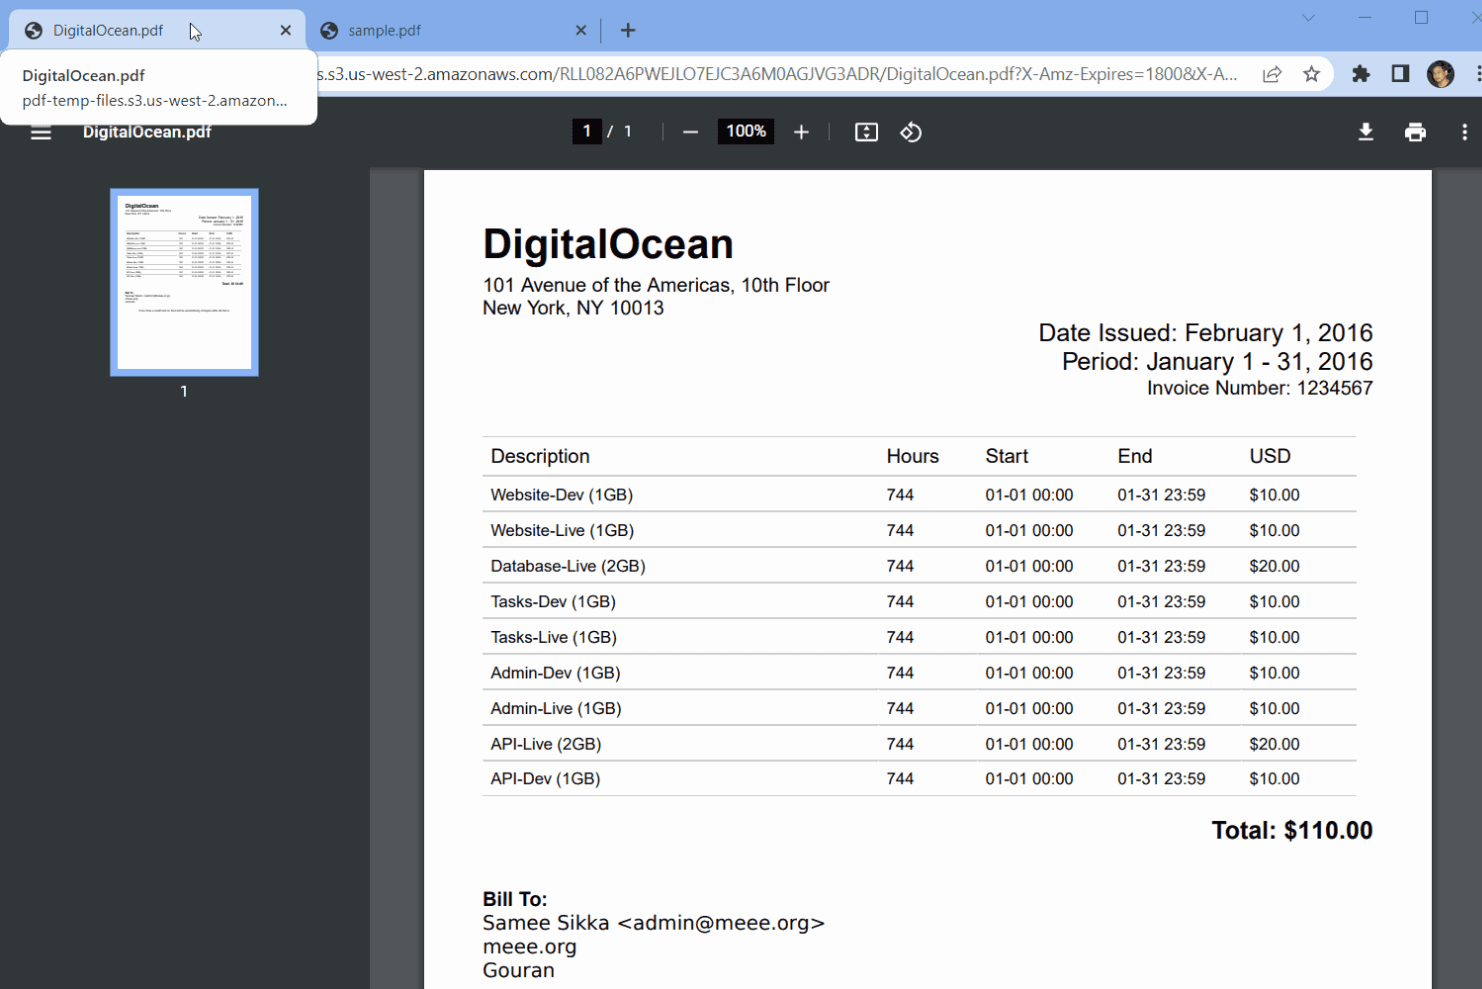Image resolution: width=1482 pixels, height=989 pixels.
Task: Download the PDF using the download icon
Action: (x=1365, y=131)
